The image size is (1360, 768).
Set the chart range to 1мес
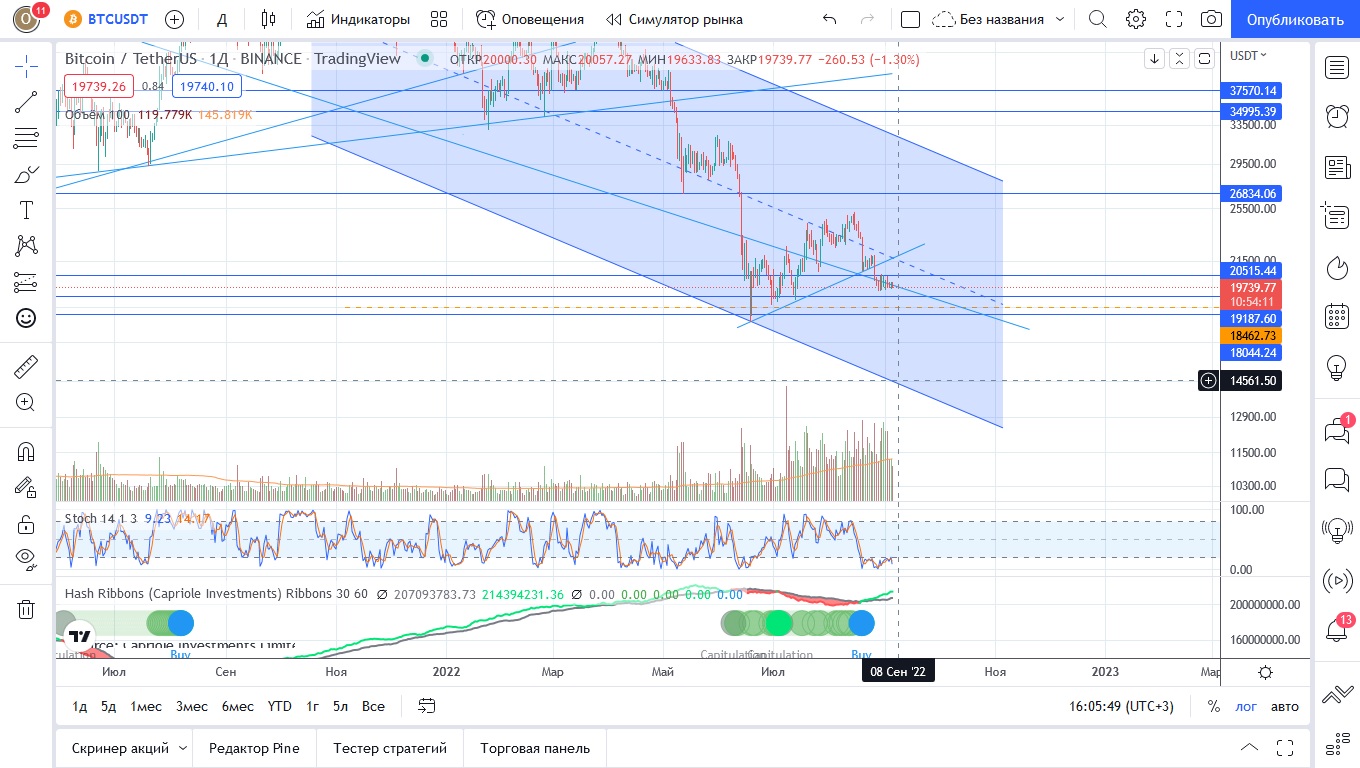[x=146, y=706]
